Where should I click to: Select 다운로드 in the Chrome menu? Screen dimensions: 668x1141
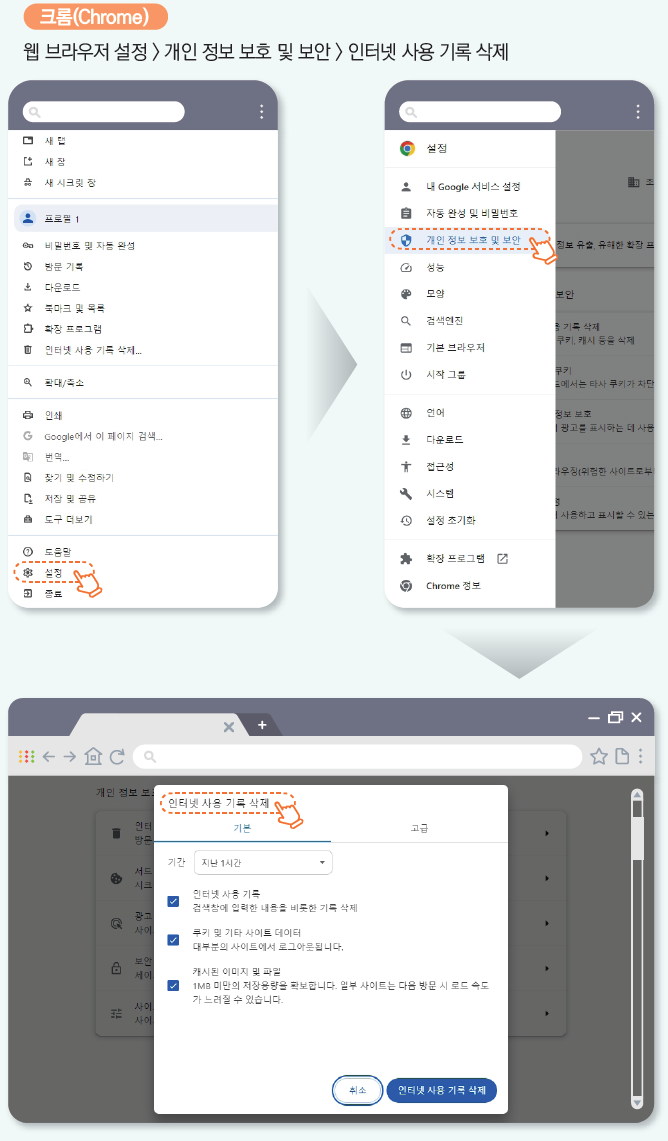click(63, 287)
